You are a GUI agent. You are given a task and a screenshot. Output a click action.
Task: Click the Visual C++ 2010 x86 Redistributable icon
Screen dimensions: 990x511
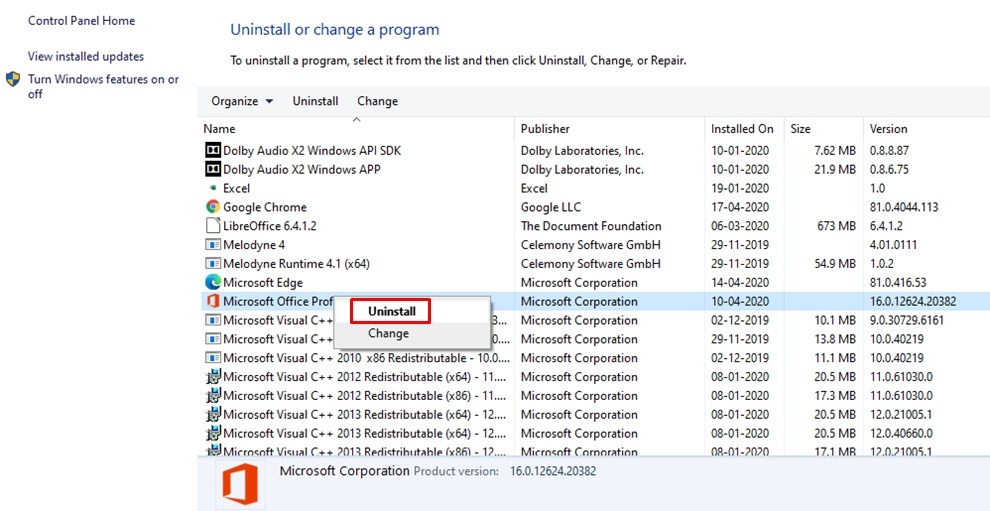tap(213, 358)
